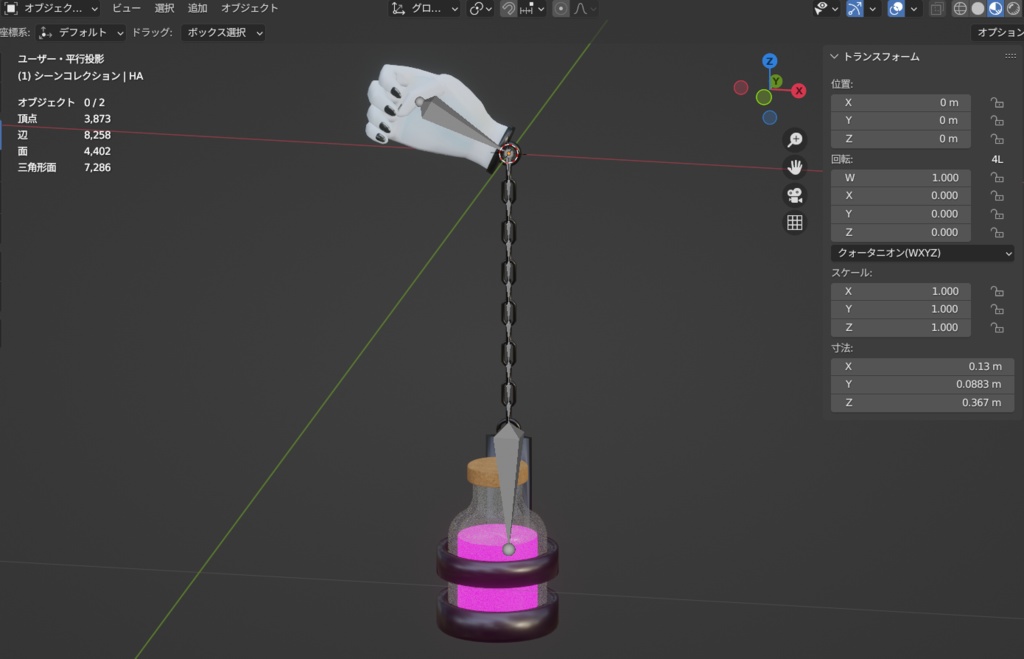Click the rotation X field
The height and width of the screenshot is (659, 1024).
901,195
